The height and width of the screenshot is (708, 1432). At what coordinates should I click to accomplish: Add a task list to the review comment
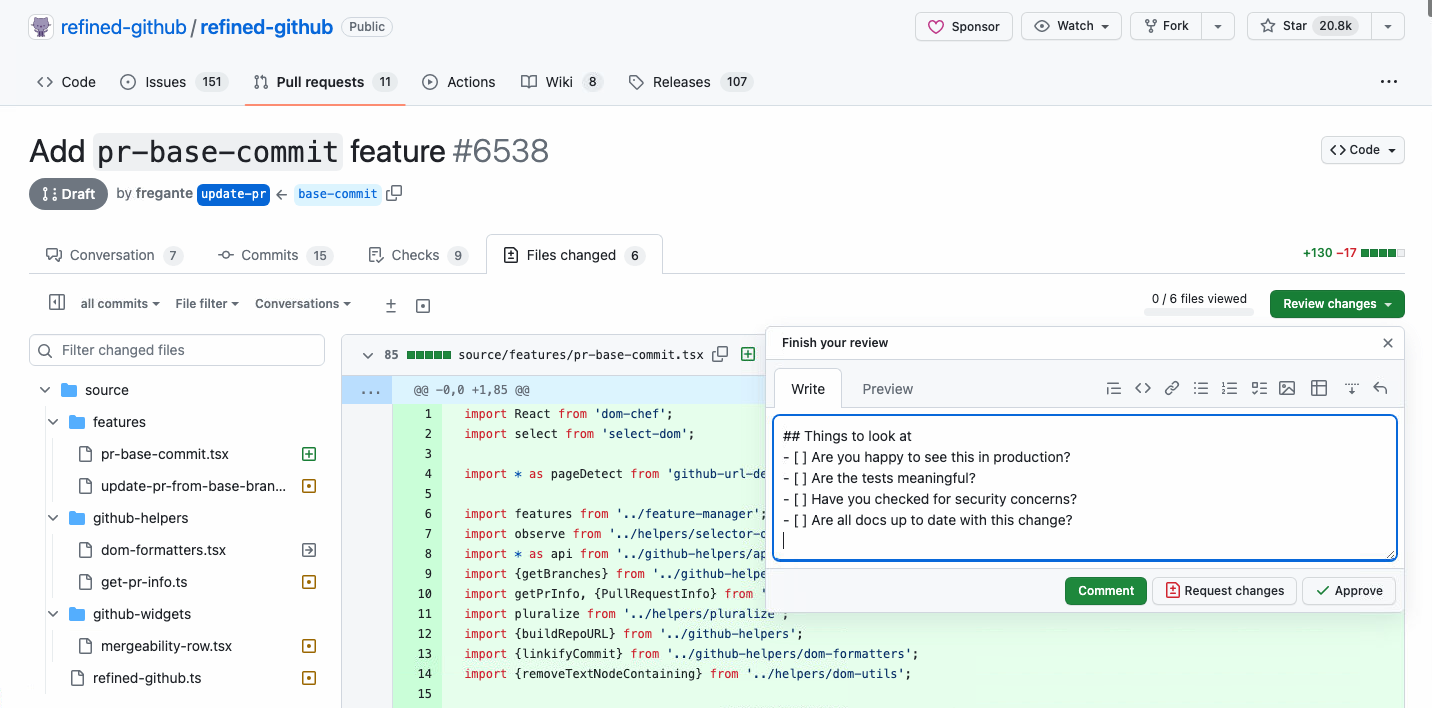point(1258,388)
